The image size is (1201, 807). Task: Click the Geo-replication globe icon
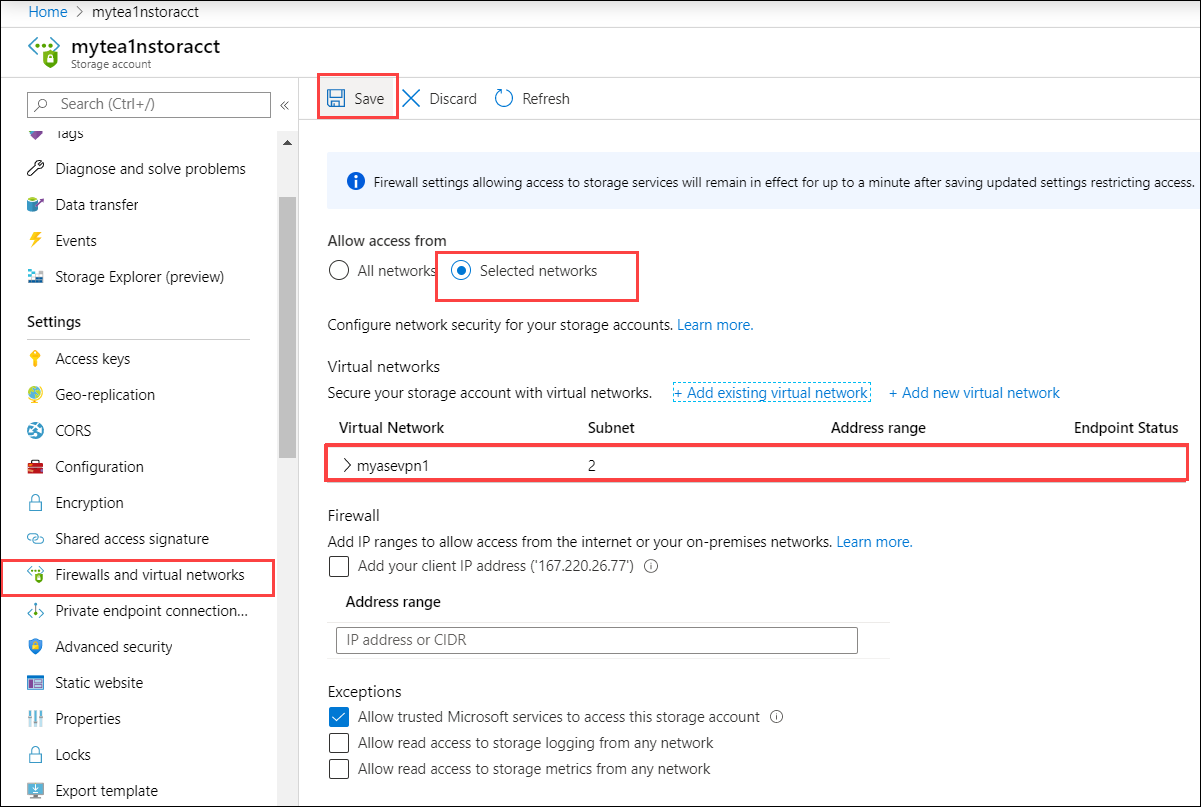(36, 395)
